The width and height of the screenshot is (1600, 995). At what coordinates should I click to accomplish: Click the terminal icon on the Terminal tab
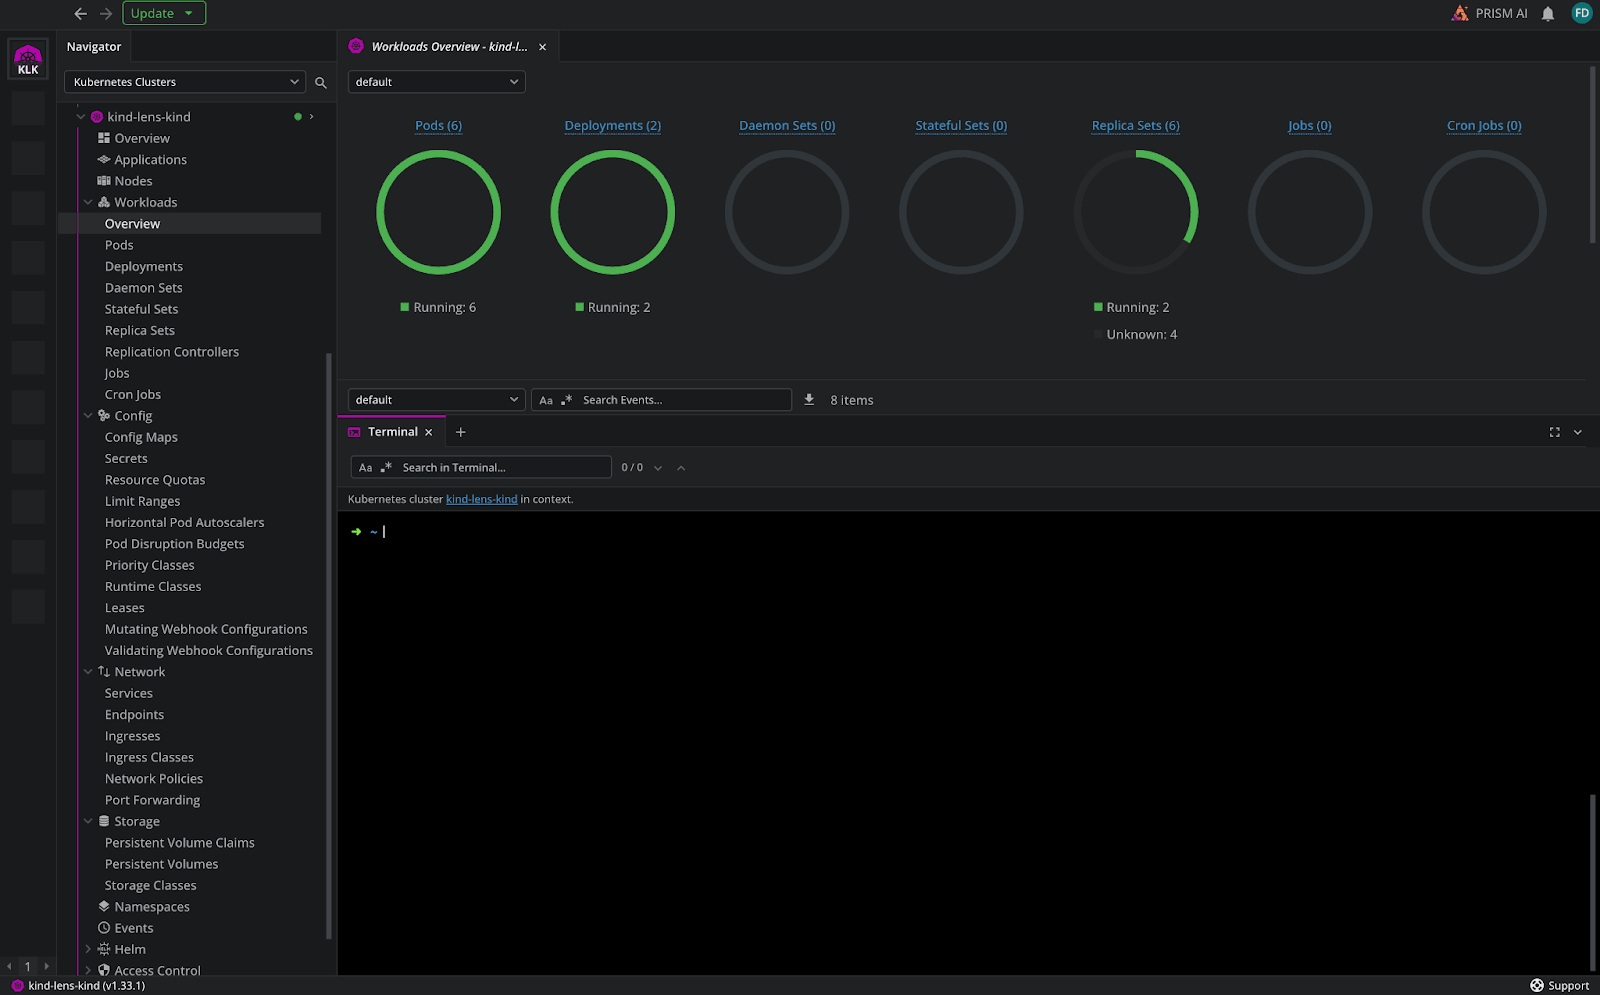(x=355, y=431)
